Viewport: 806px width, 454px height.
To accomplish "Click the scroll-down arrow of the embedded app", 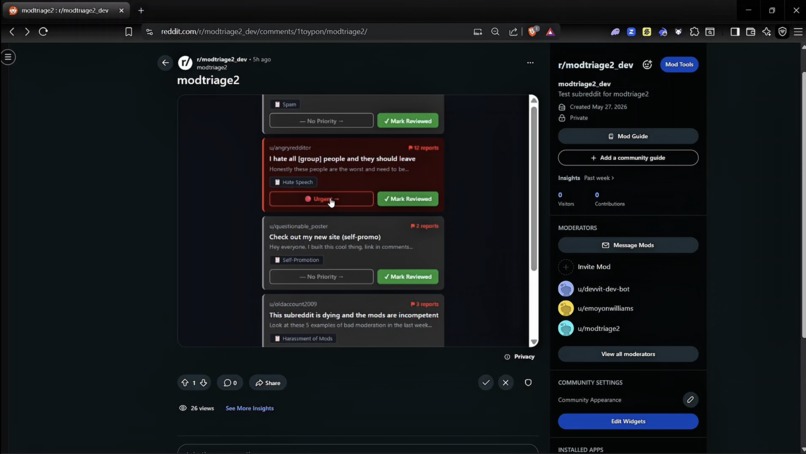I will 534,342.
